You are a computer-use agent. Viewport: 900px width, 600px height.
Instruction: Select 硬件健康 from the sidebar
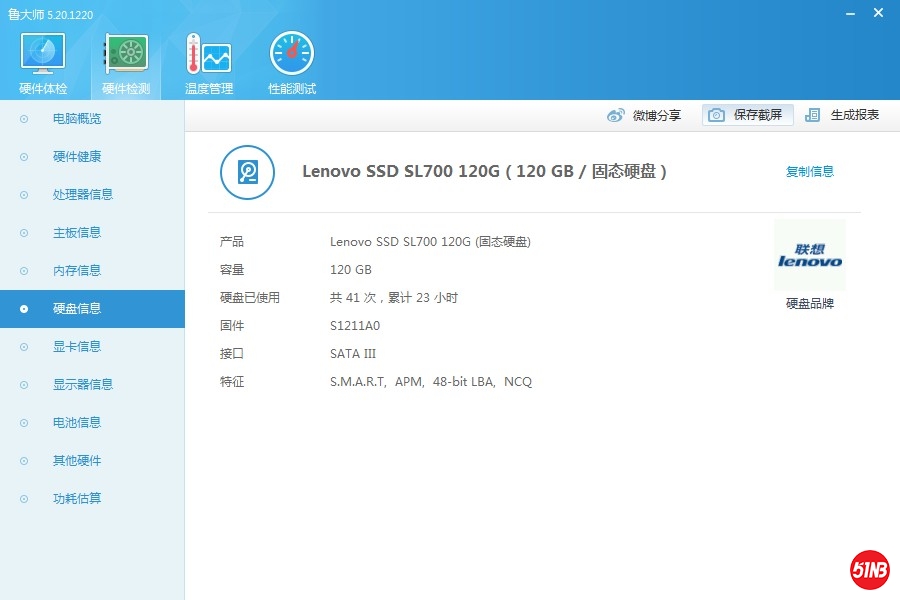(77, 157)
